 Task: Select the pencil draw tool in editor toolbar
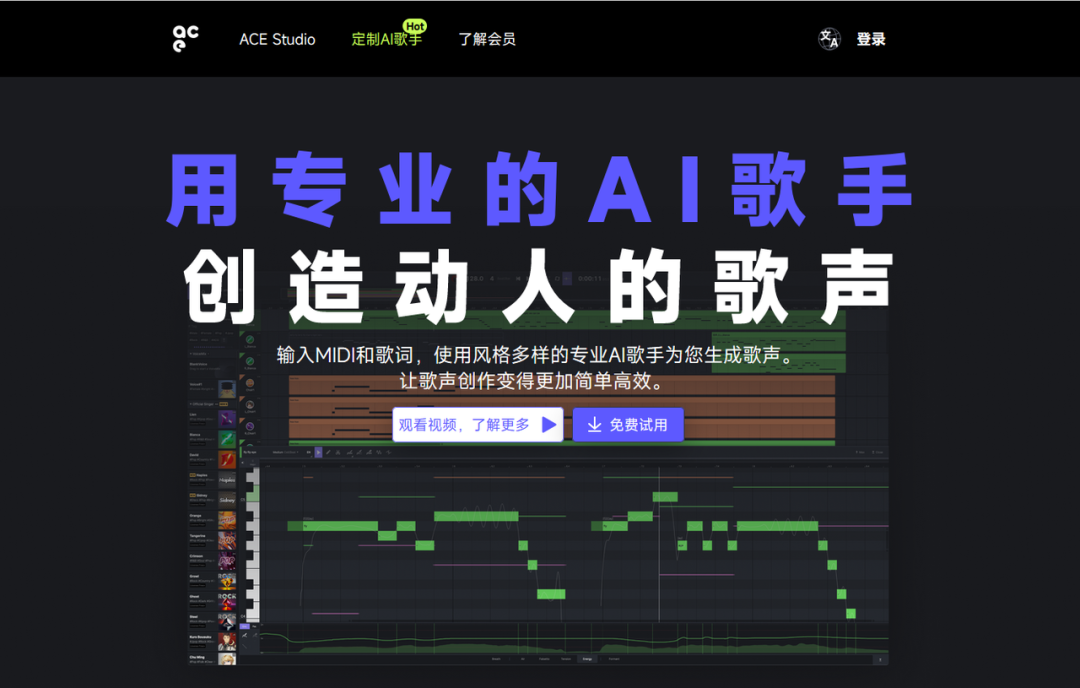coord(328,452)
